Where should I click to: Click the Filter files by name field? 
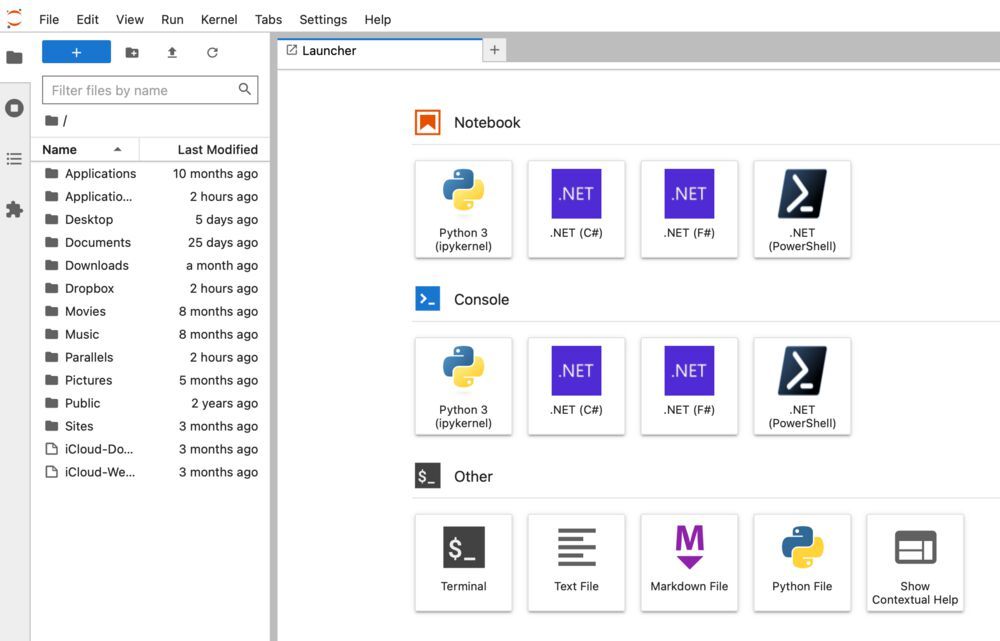point(140,90)
